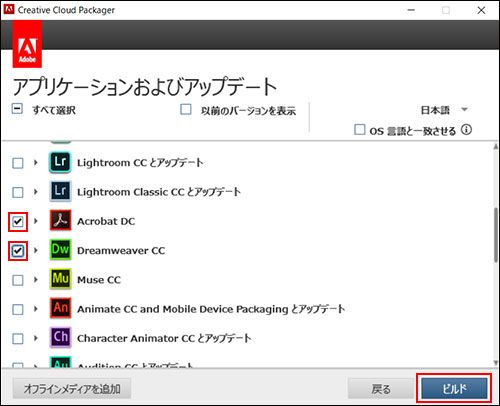
Task: Check the Muse CC checkbox
Action: pyautogui.click(x=18, y=280)
